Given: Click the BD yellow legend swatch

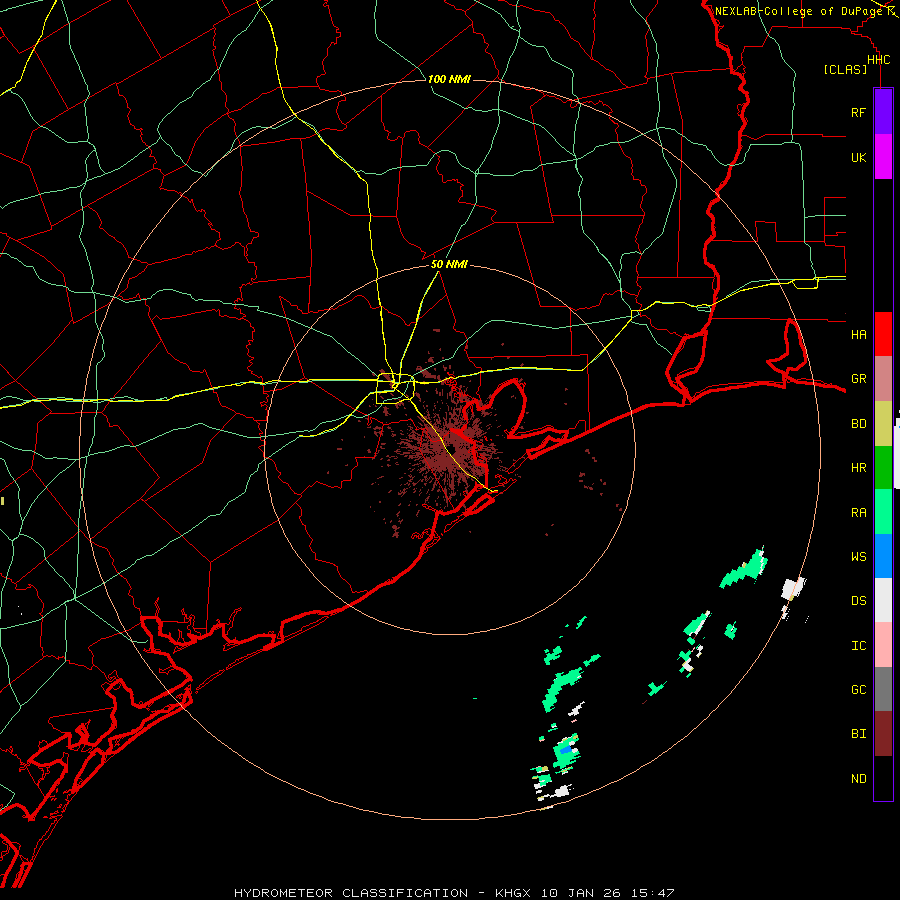Looking at the screenshot, I should pyautogui.click(x=883, y=423).
